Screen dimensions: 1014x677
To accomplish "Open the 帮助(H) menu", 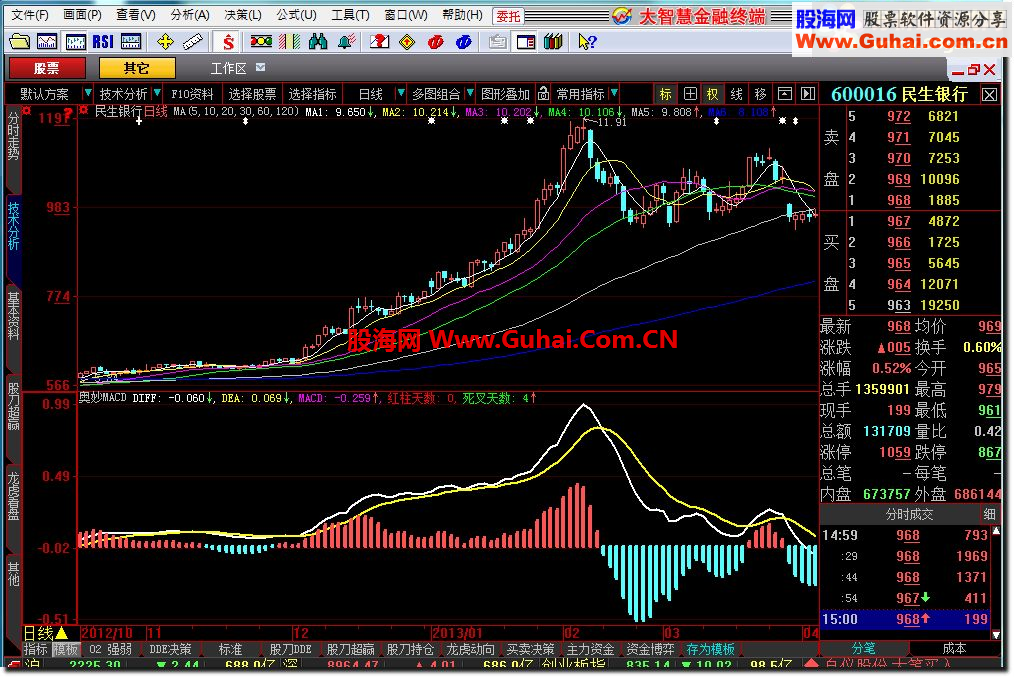I will click(462, 15).
